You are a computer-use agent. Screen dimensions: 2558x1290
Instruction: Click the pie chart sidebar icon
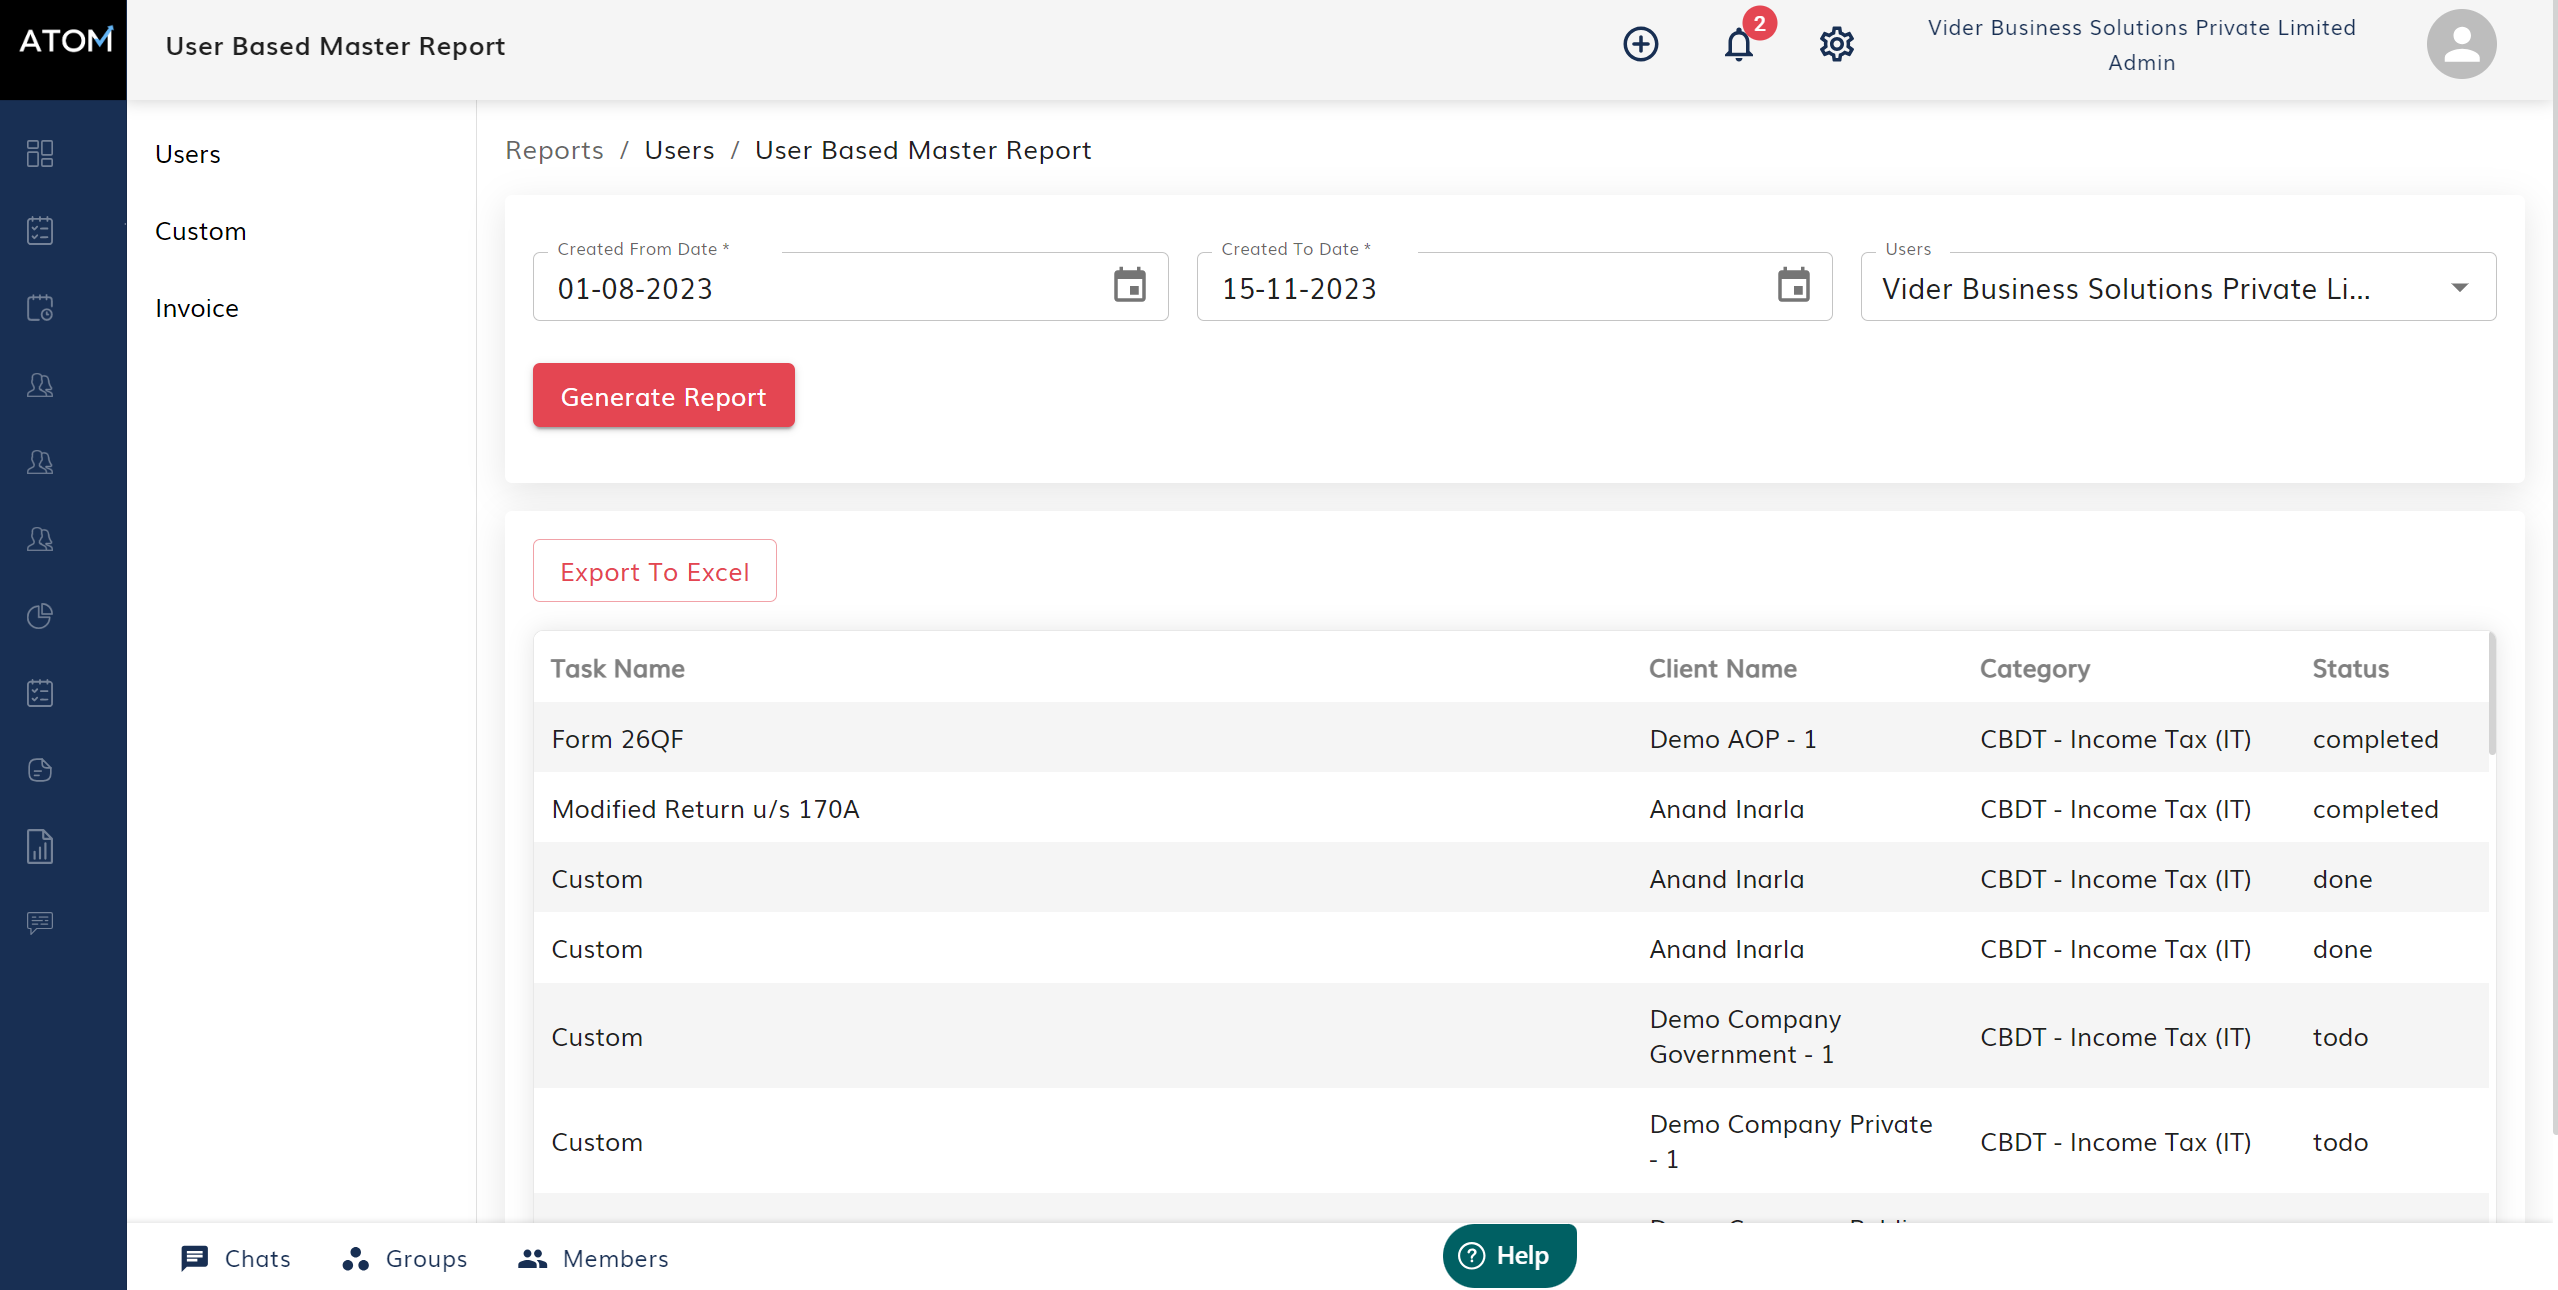click(x=40, y=616)
